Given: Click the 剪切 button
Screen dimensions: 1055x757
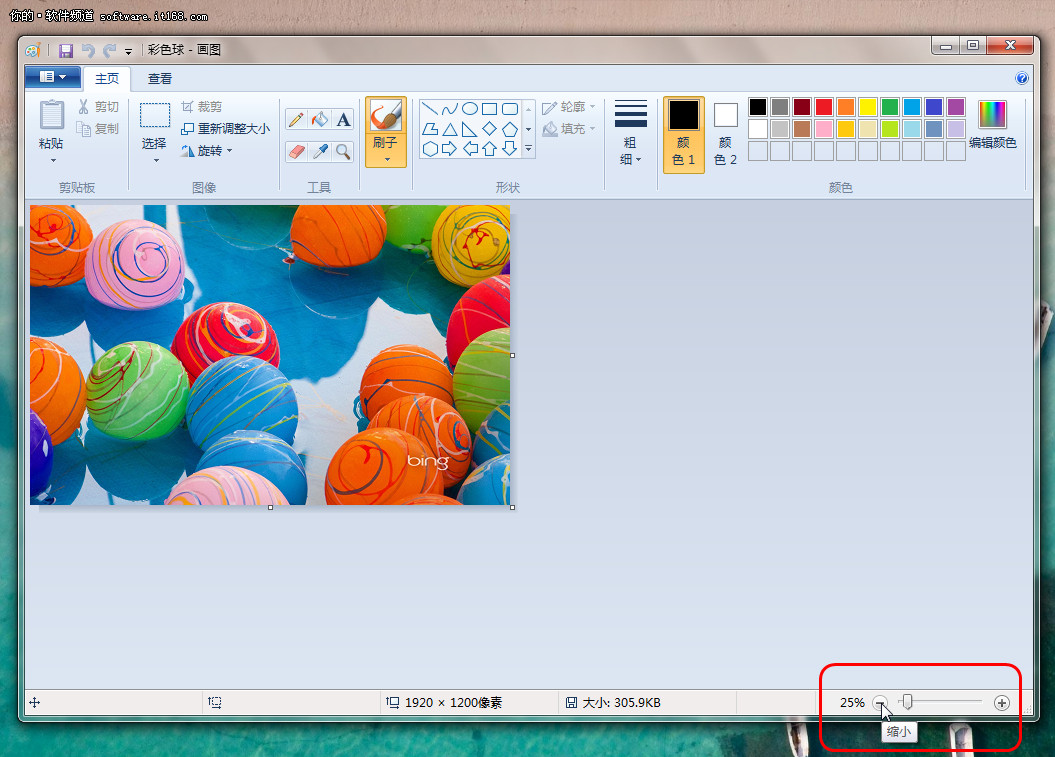Looking at the screenshot, I should tap(98, 107).
